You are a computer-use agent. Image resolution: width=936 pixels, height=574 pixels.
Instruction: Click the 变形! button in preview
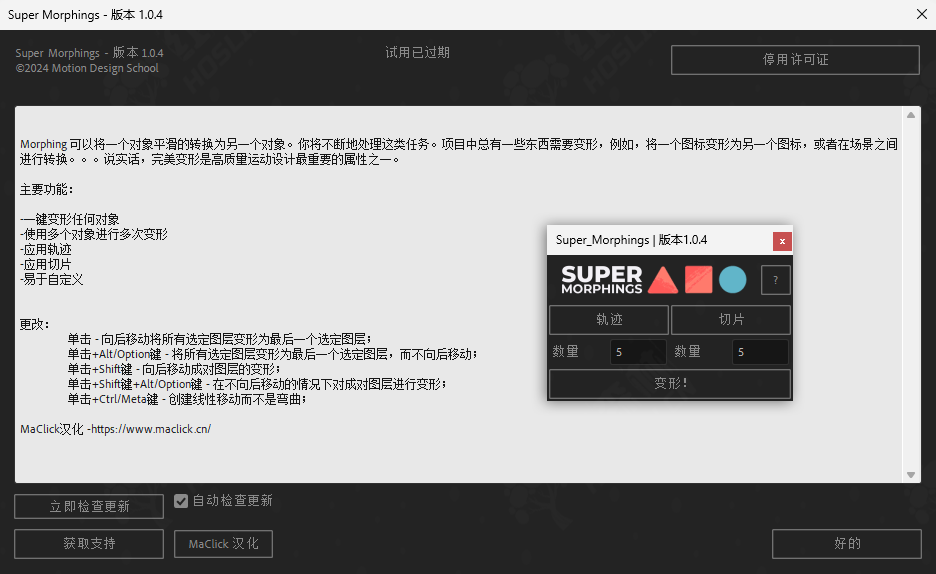coord(670,384)
